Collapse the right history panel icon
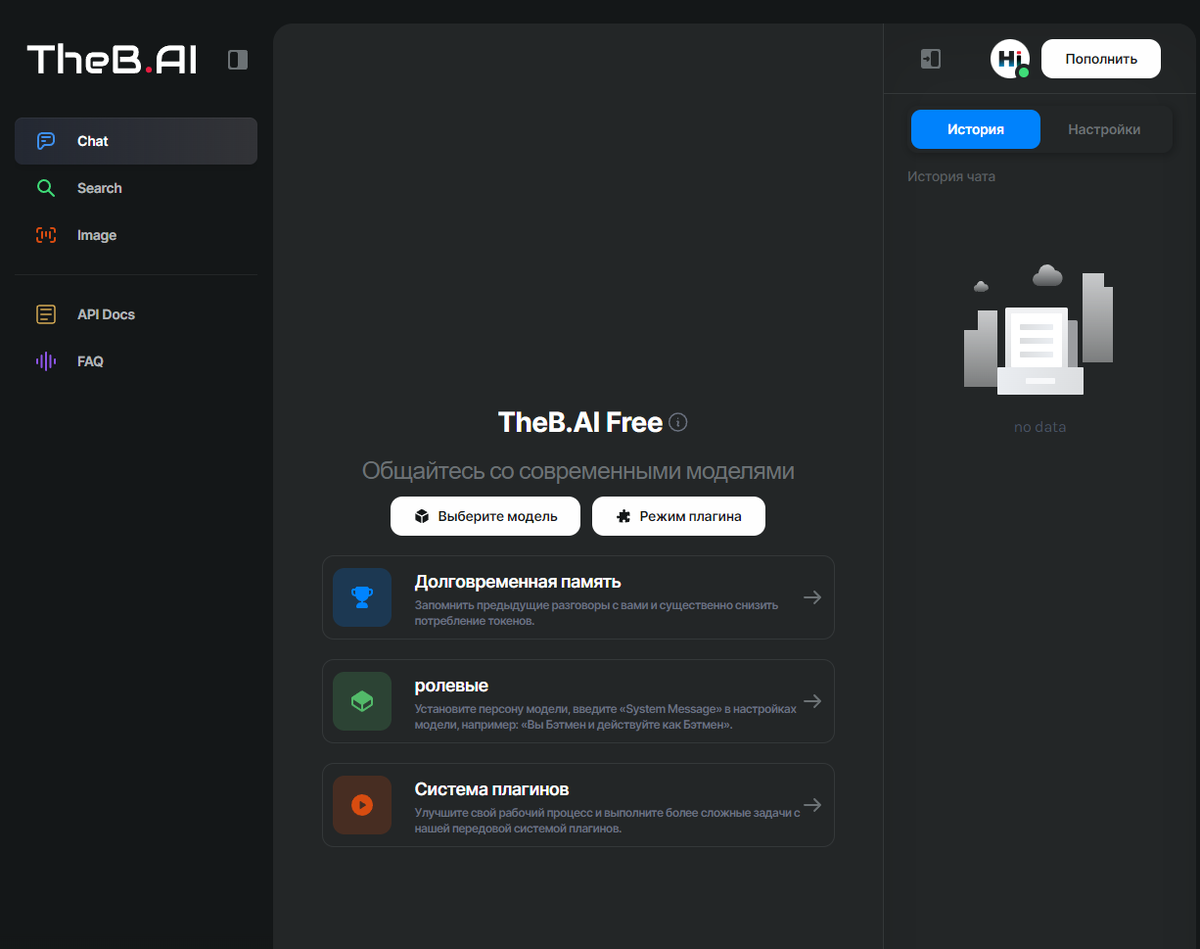Screen dimensions: 1200x949 pos(931,59)
